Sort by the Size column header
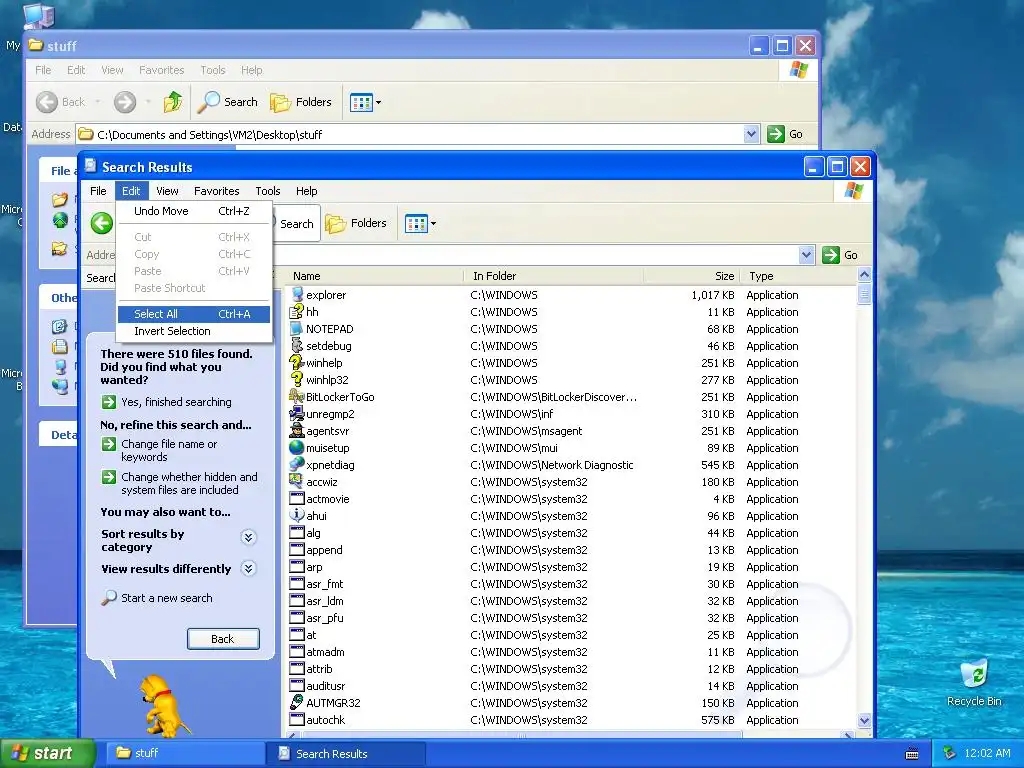 coord(692,276)
